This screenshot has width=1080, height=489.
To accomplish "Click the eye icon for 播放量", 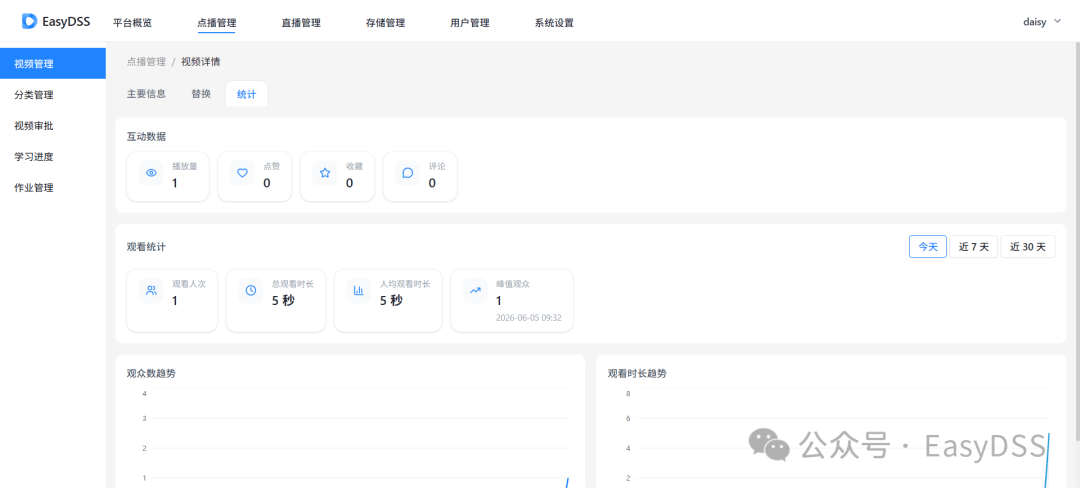I will 152,173.
